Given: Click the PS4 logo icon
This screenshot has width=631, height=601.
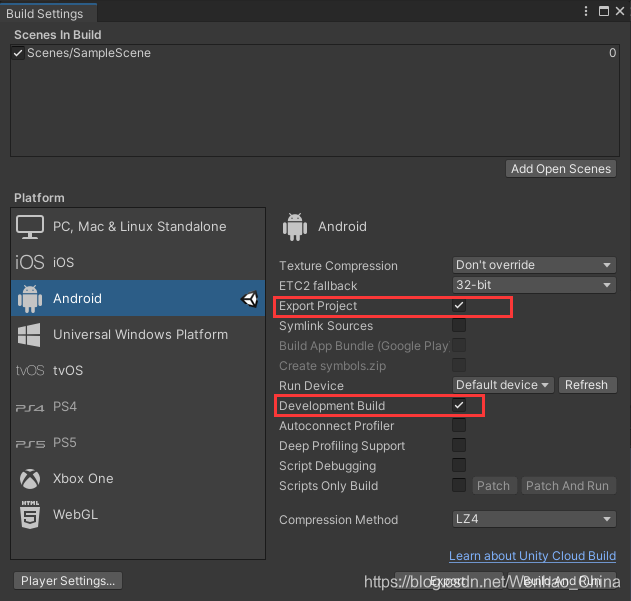Looking at the screenshot, I should 30,408.
